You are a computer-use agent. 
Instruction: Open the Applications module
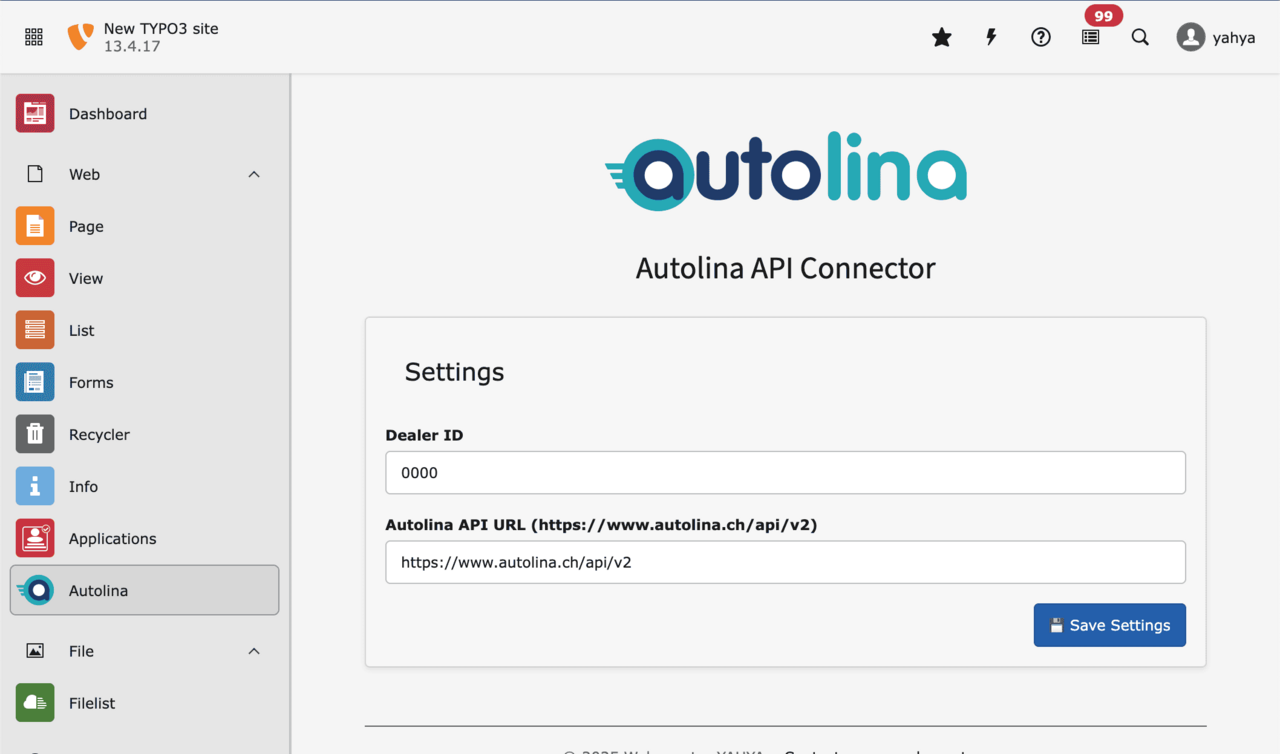click(x=112, y=538)
